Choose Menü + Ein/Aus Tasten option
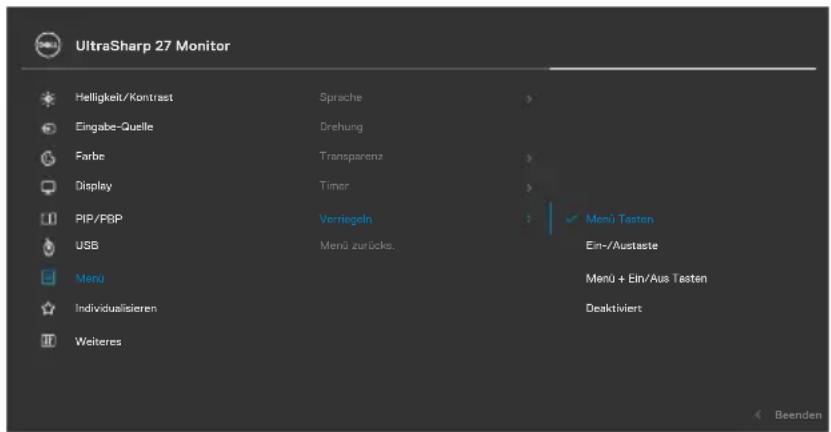Viewport: 831px width, 432px height. point(646,278)
